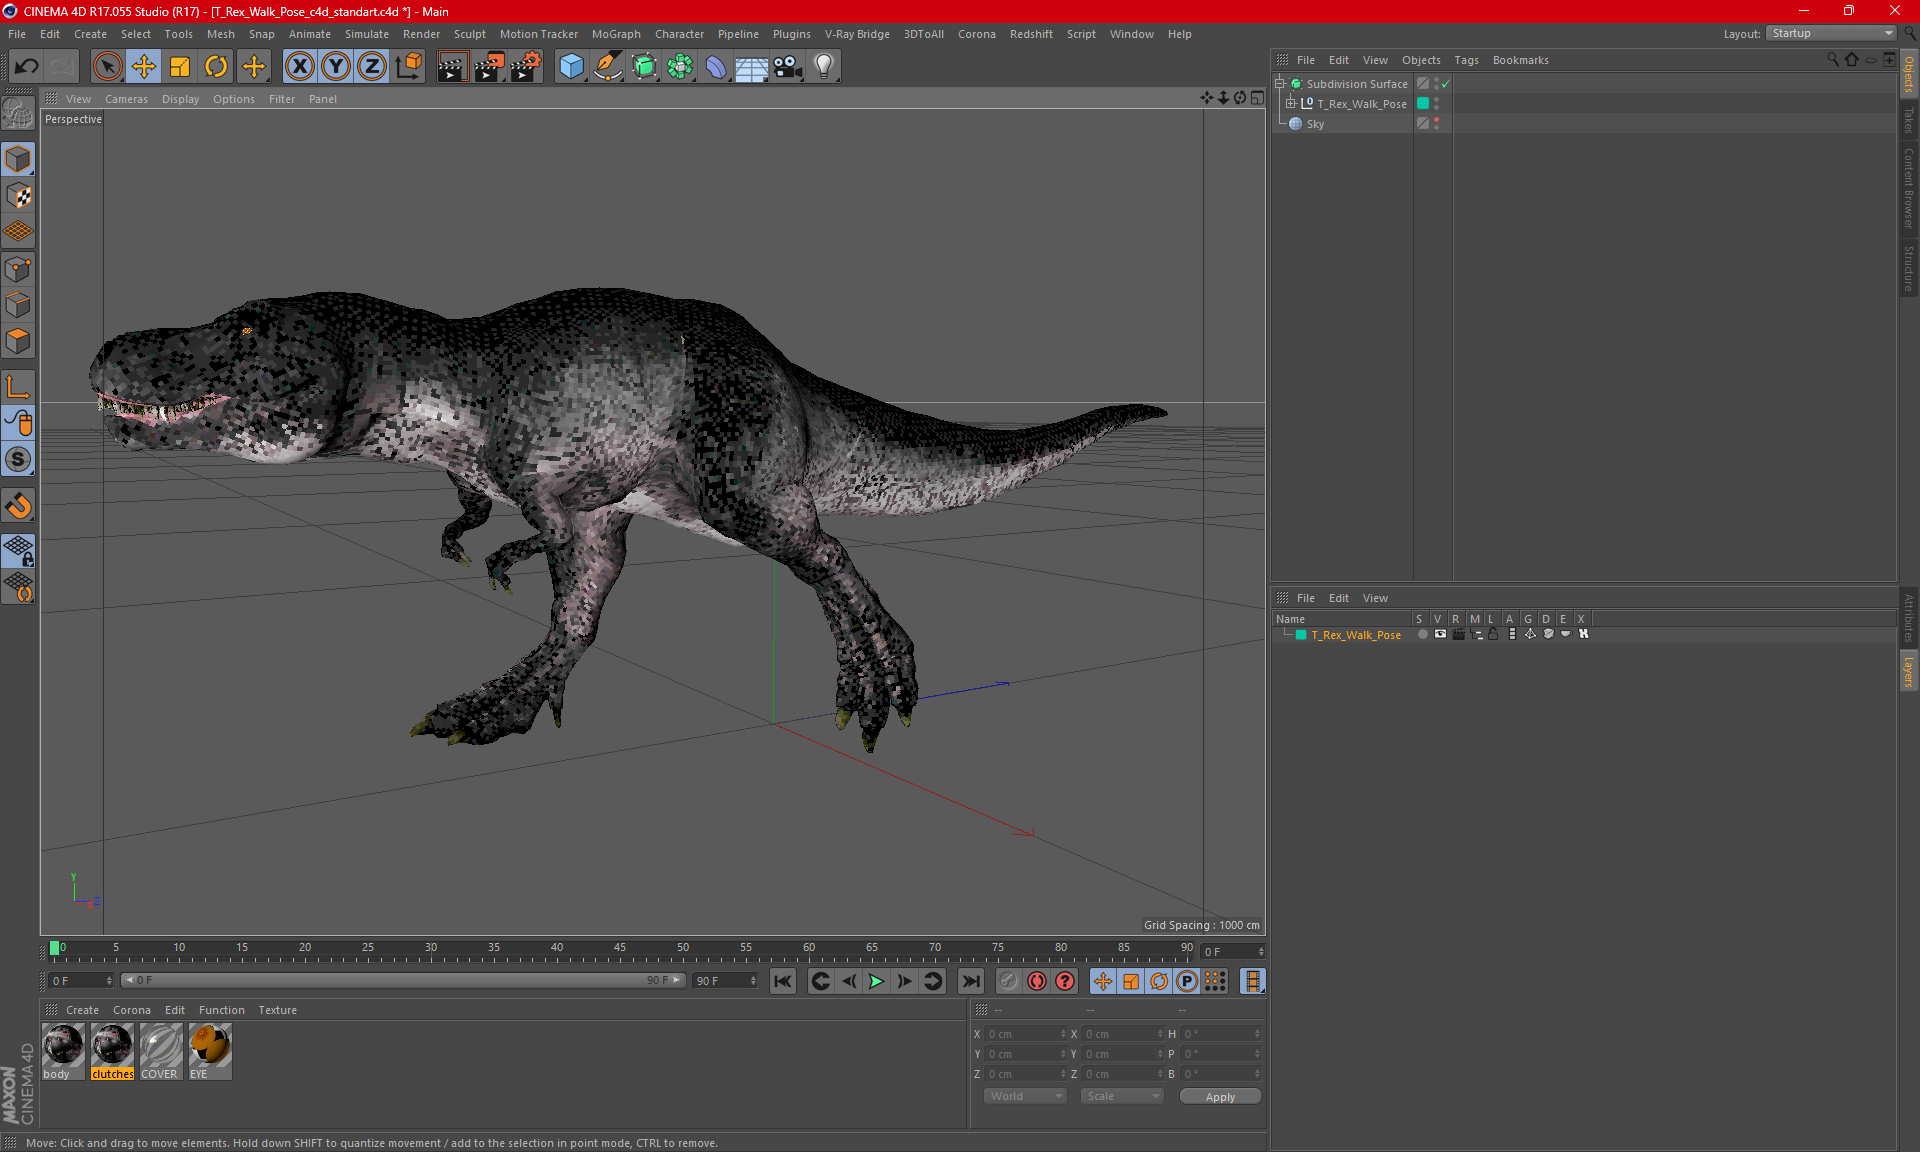Select the Live Selection tool
The image size is (1920, 1152).
[x=107, y=67]
